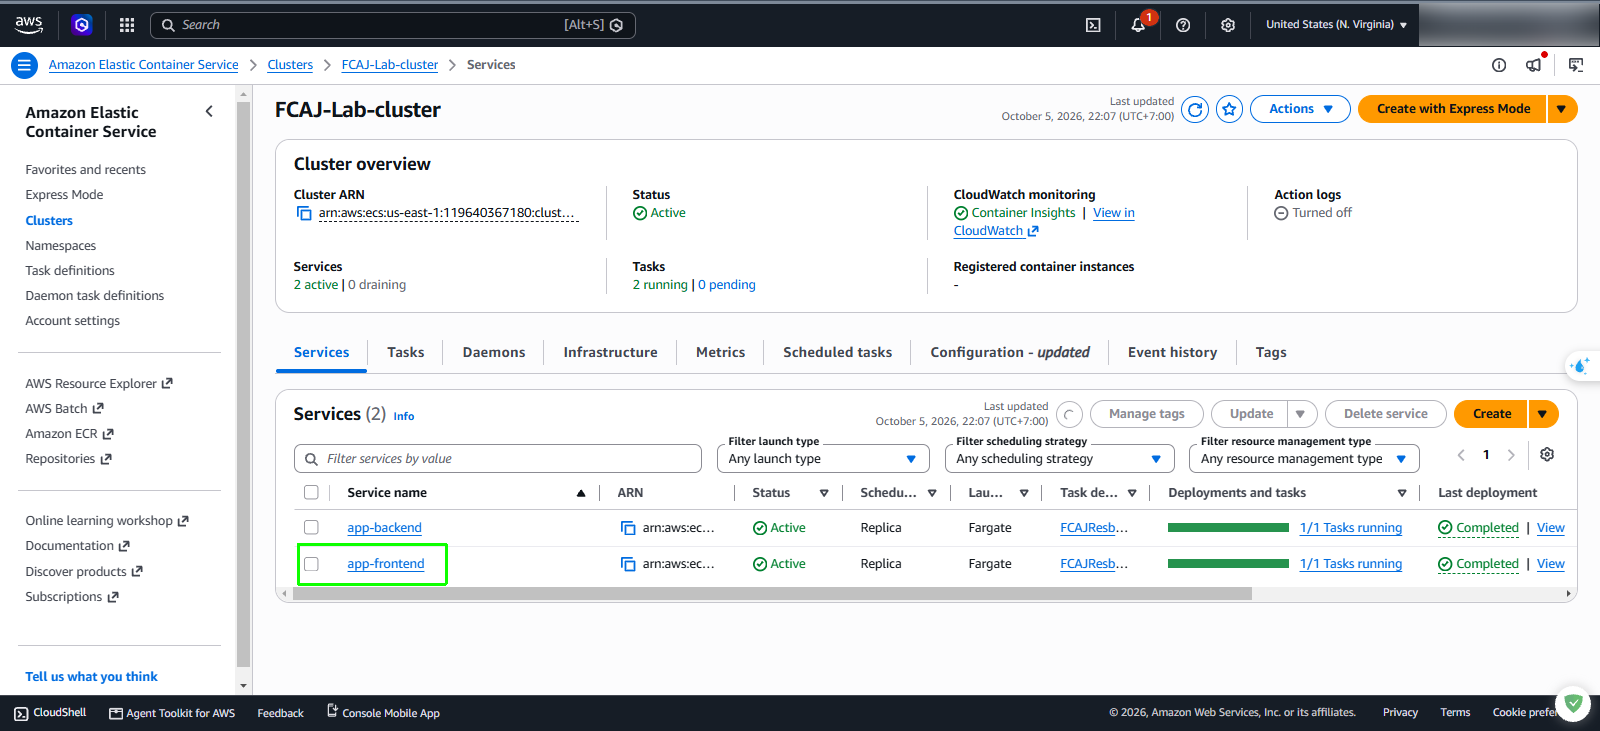Expand the Create service dropdown arrow
This screenshot has width=1600, height=731.
point(1543,414)
